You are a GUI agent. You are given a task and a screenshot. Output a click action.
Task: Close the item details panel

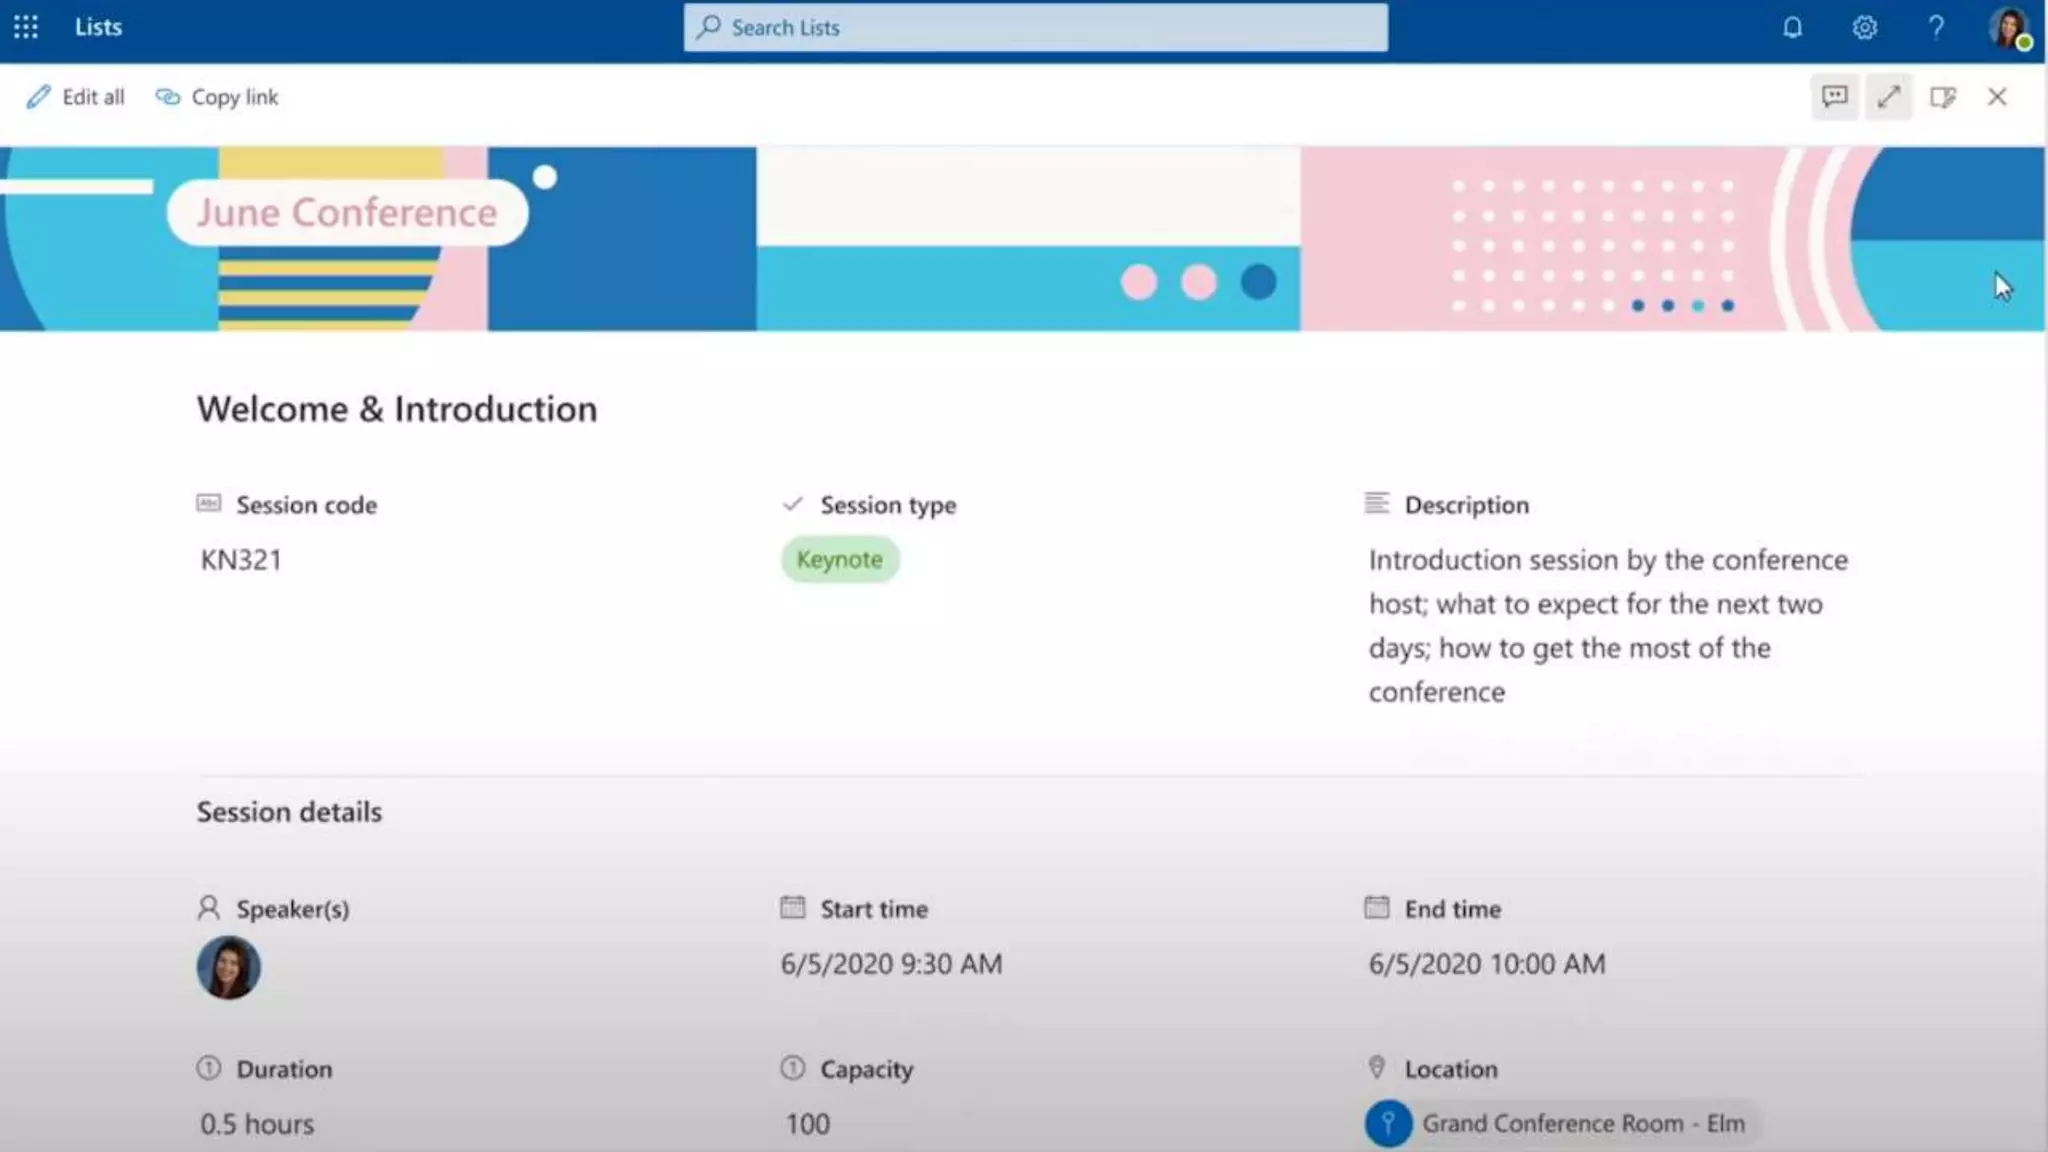pyautogui.click(x=1996, y=97)
